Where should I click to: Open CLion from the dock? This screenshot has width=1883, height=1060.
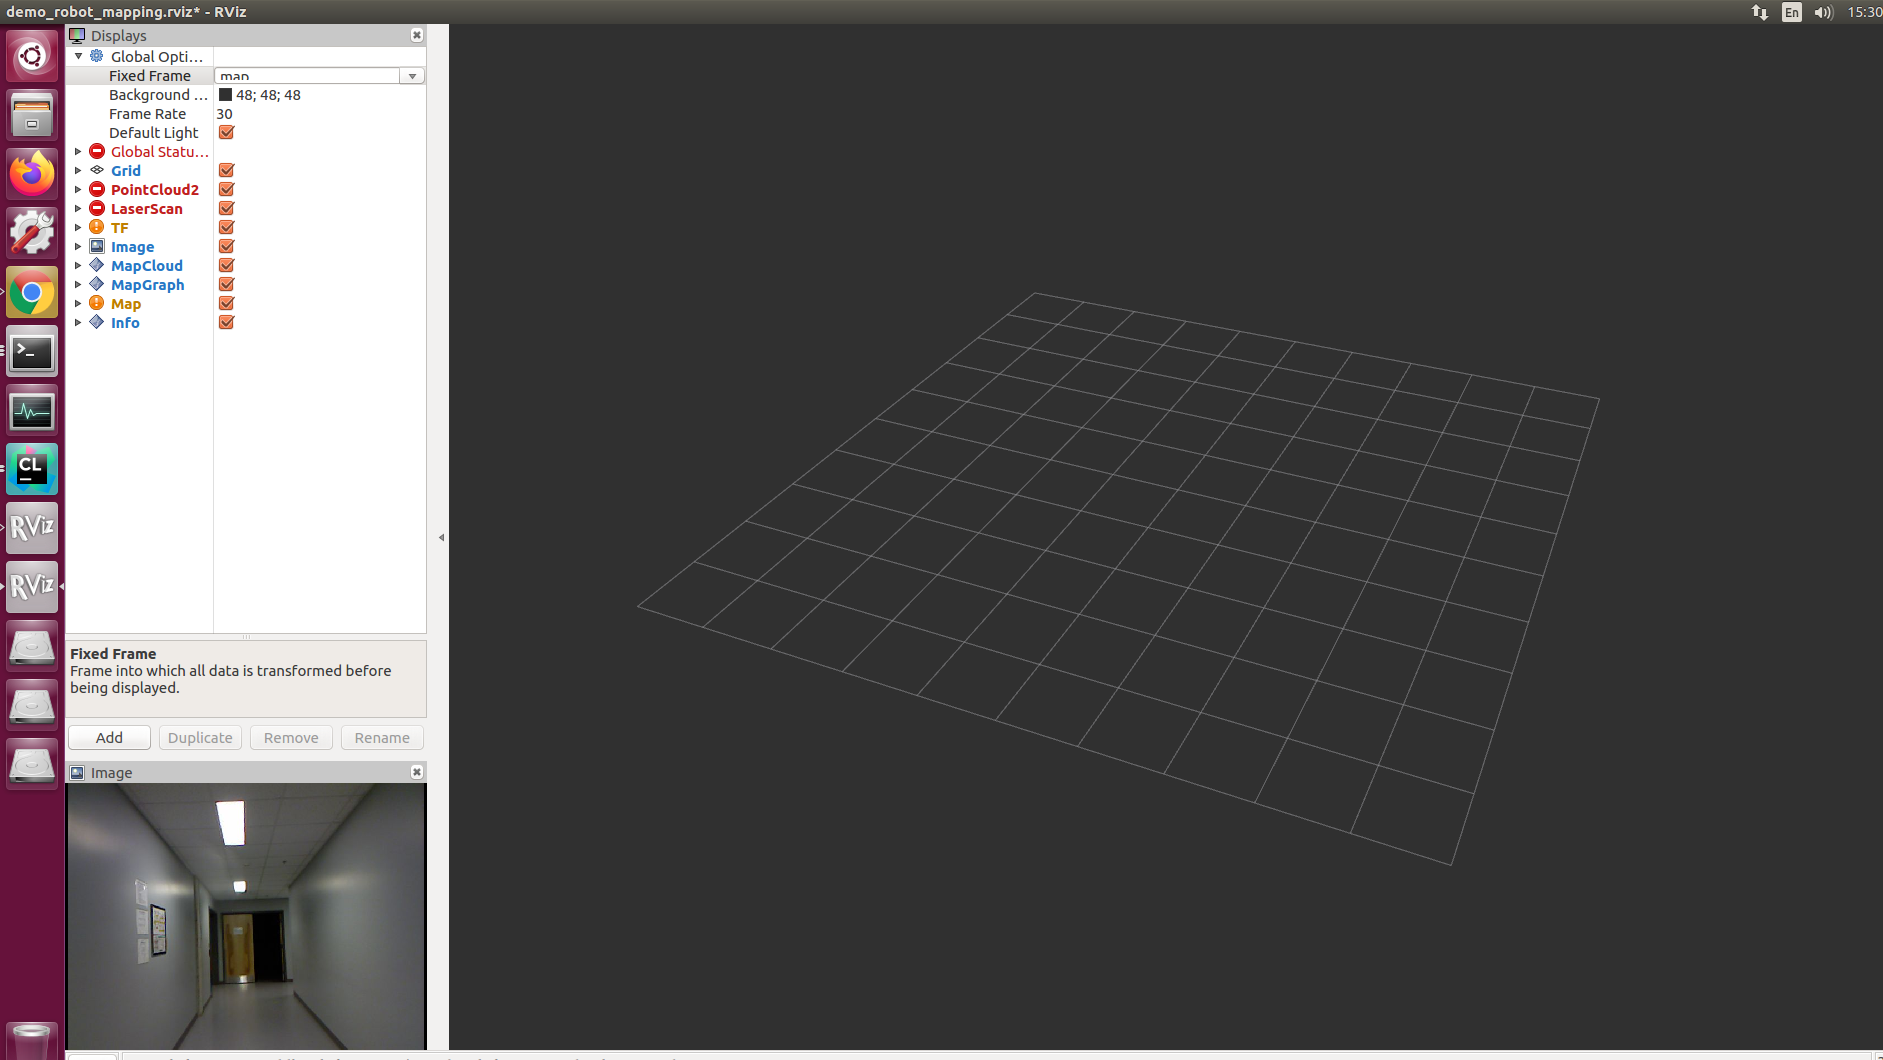click(x=31, y=468)
